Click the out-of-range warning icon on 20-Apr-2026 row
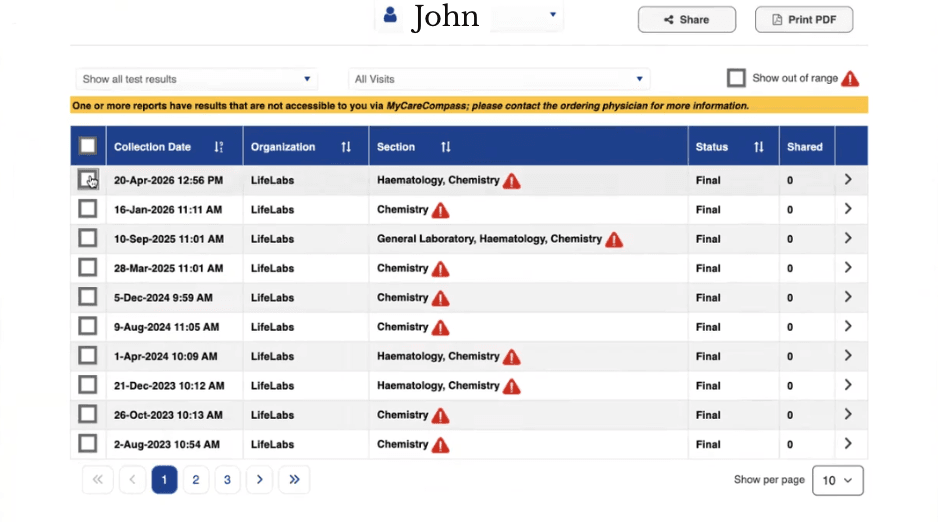Screen dimensions: 938x522 coord(511,181)
